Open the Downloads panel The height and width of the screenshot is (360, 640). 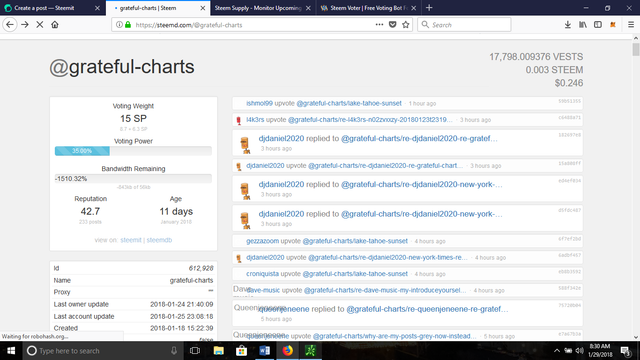click(568, 24)
